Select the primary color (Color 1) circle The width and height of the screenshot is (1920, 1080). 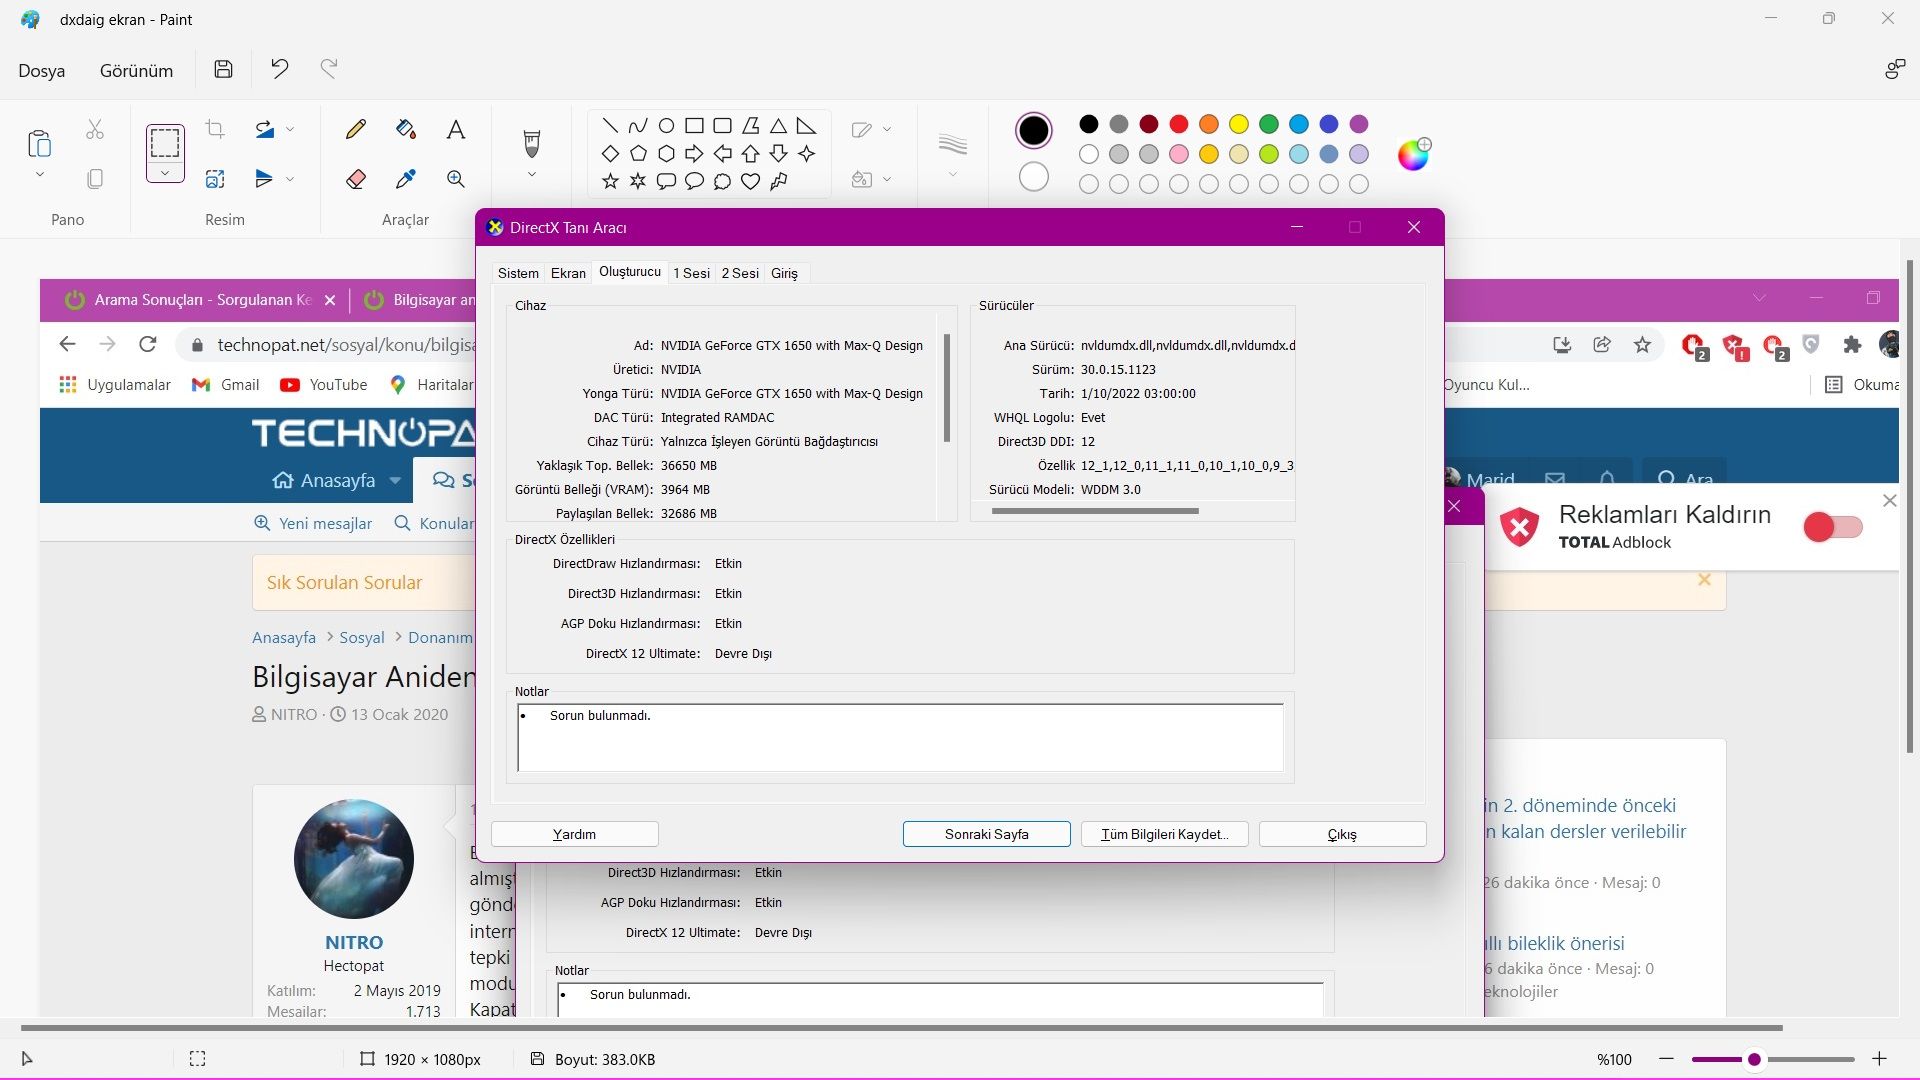point(1034,130)
